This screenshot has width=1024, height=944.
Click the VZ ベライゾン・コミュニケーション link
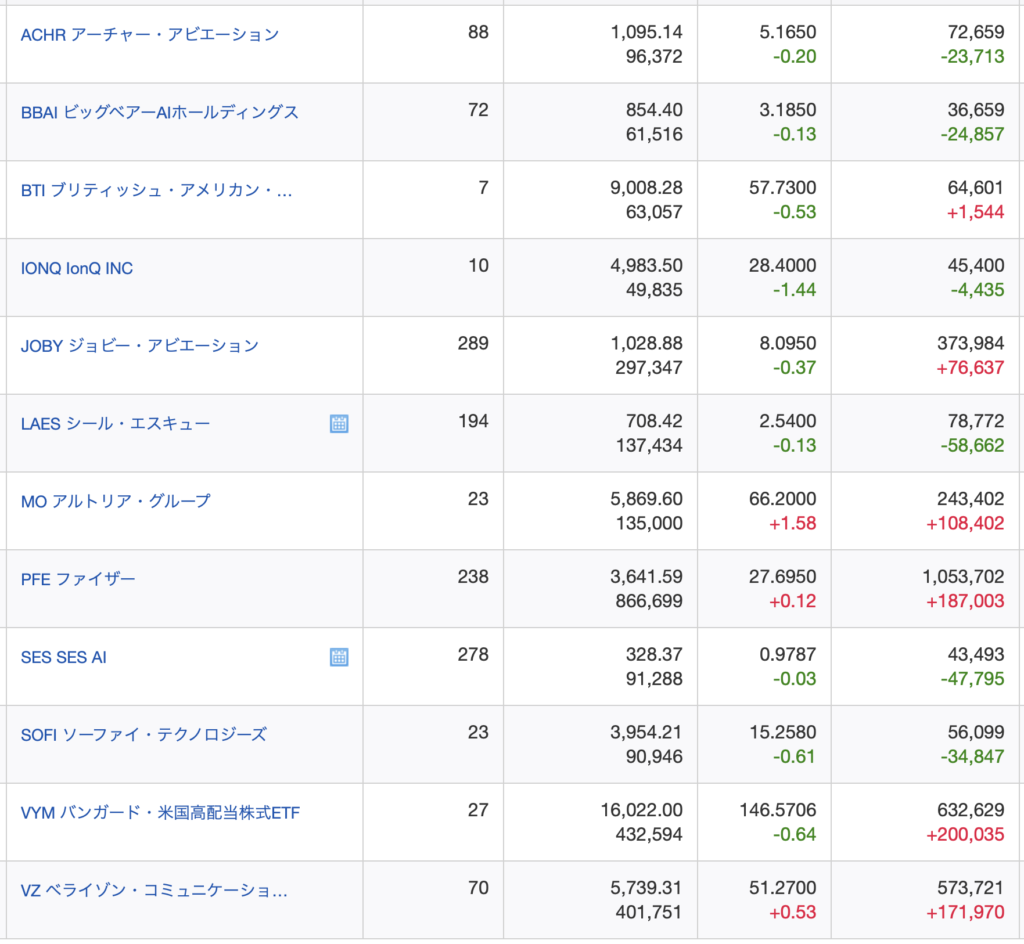point(154,890)
